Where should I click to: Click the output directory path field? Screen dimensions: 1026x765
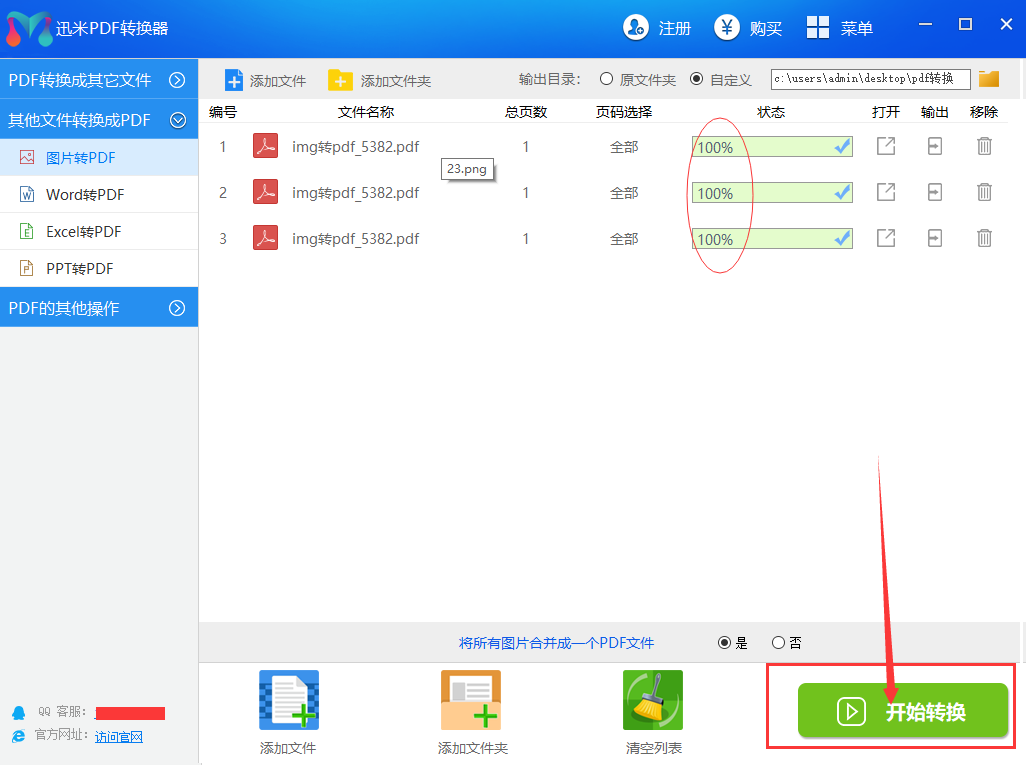pyautogui.click(x=870, y=79)
